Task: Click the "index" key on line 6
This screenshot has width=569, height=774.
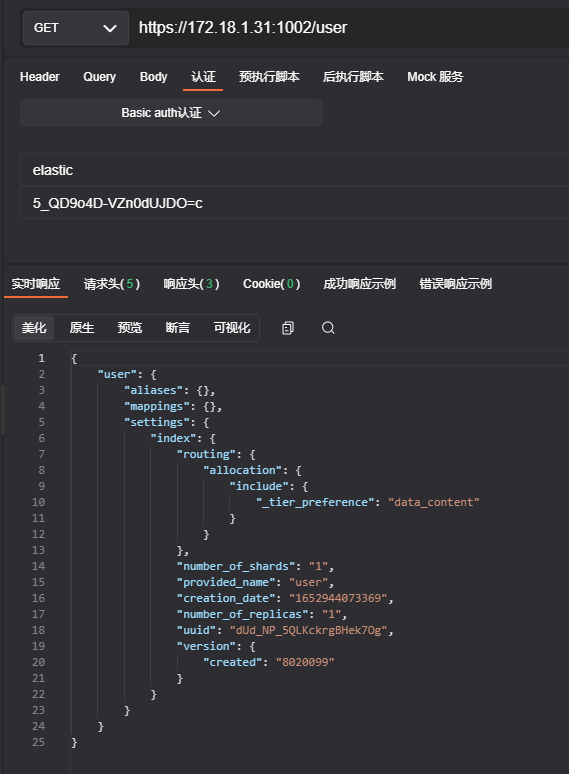Action: pos(173,438)
